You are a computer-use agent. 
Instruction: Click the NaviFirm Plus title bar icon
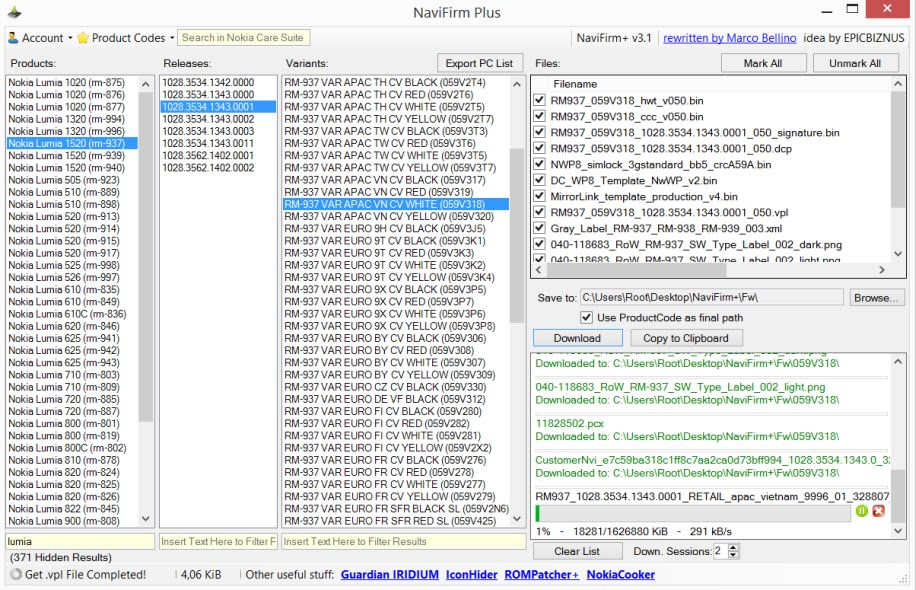click(12, 11)
